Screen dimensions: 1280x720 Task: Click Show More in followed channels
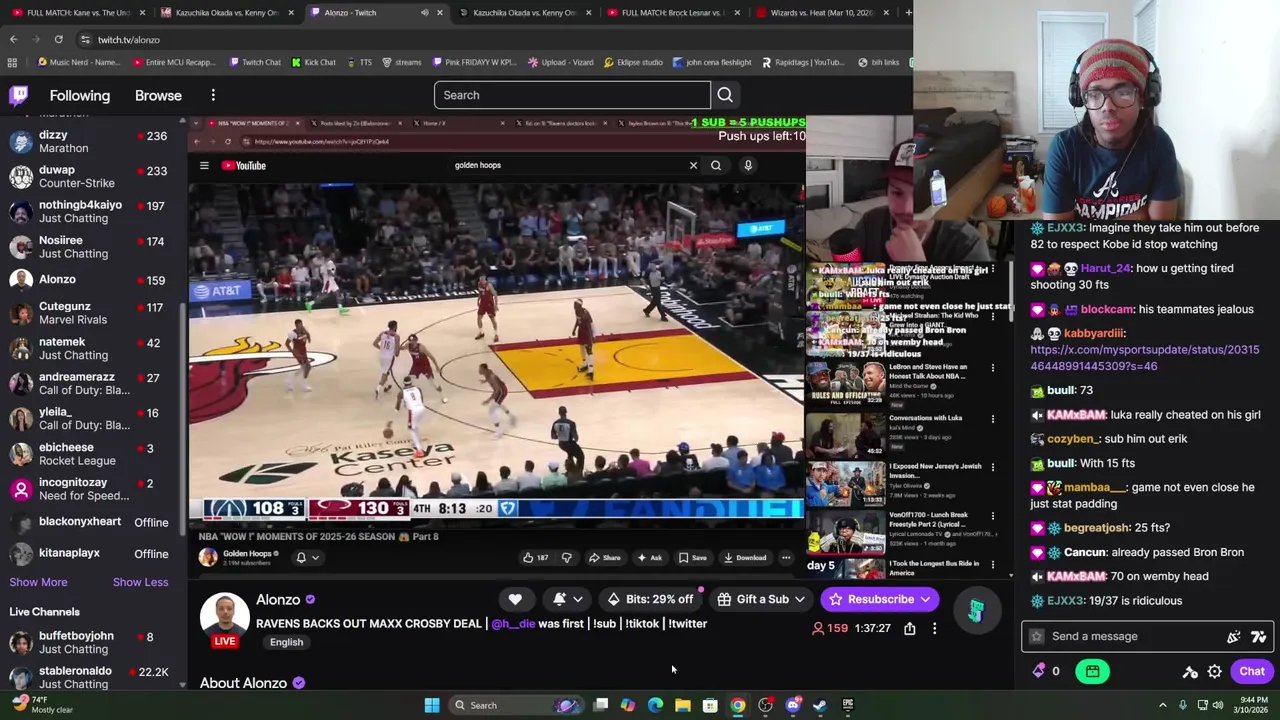click(x=38, y=582)
